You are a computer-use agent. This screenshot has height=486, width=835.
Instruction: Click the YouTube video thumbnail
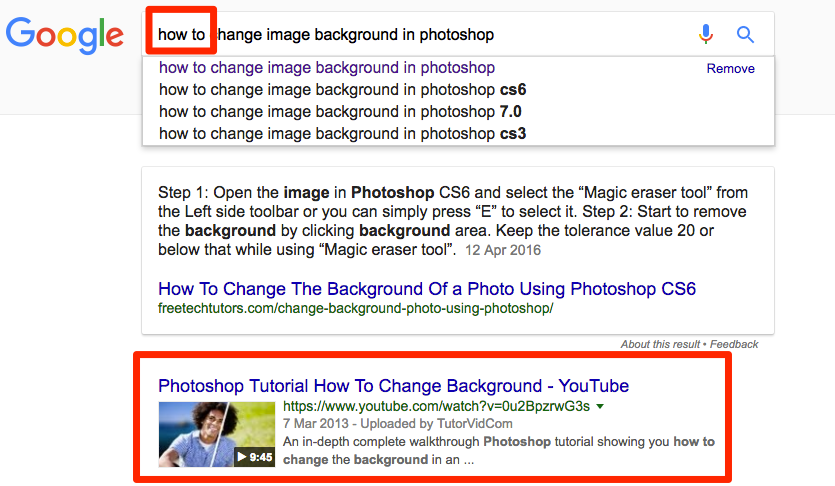(217, 434)
